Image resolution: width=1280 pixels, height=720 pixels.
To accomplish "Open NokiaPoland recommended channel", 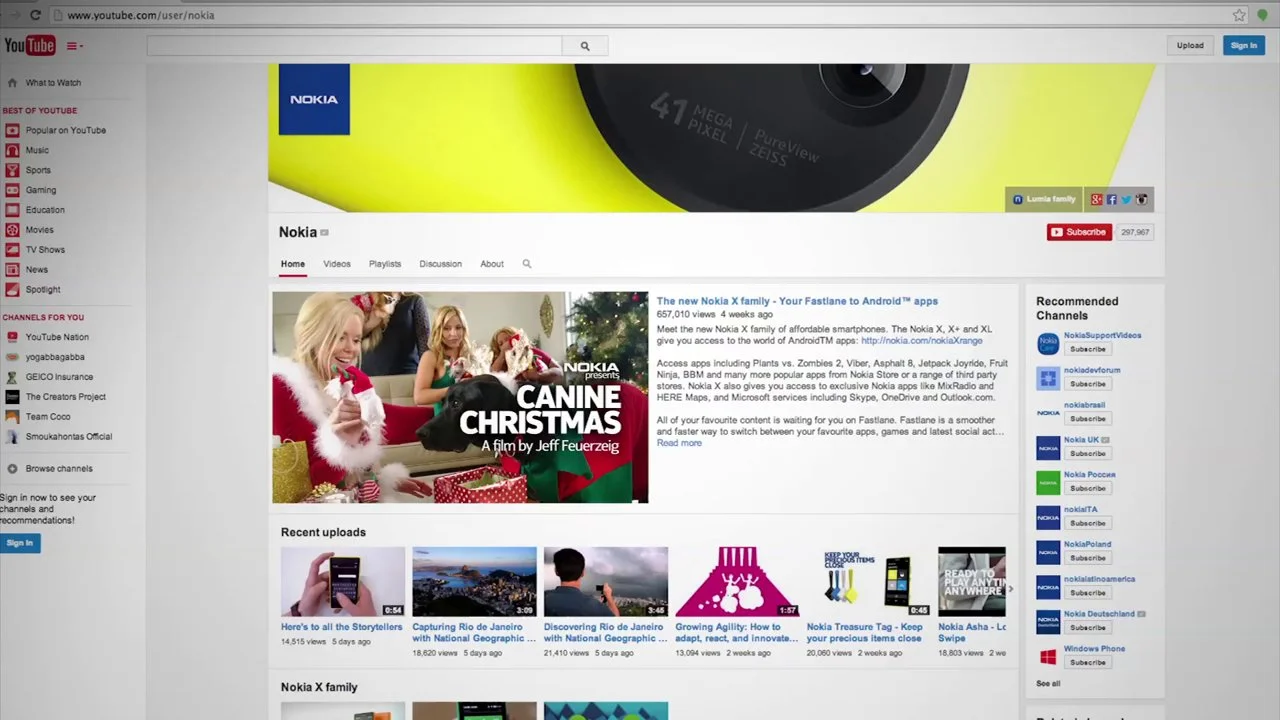I will point(1087,544).
